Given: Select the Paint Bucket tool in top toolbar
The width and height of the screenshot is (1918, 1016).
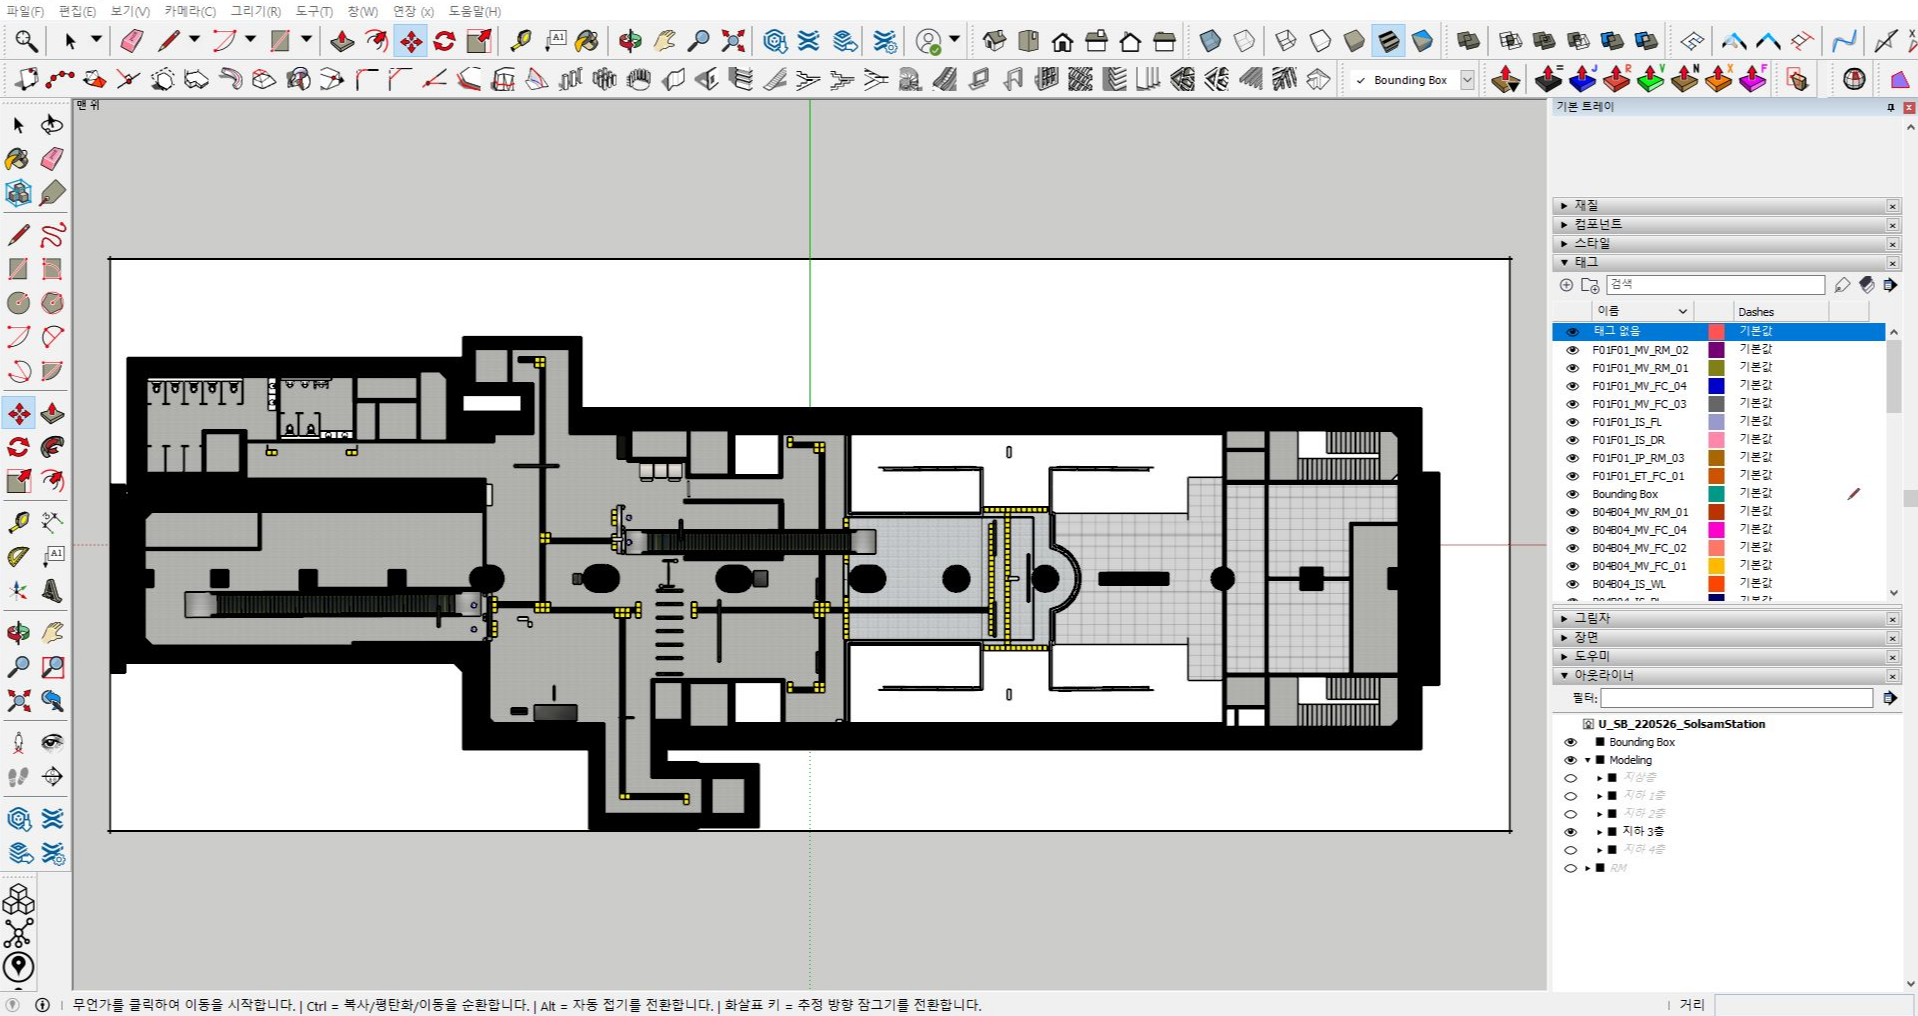Looking at the screenshot, I should (587, 41).
